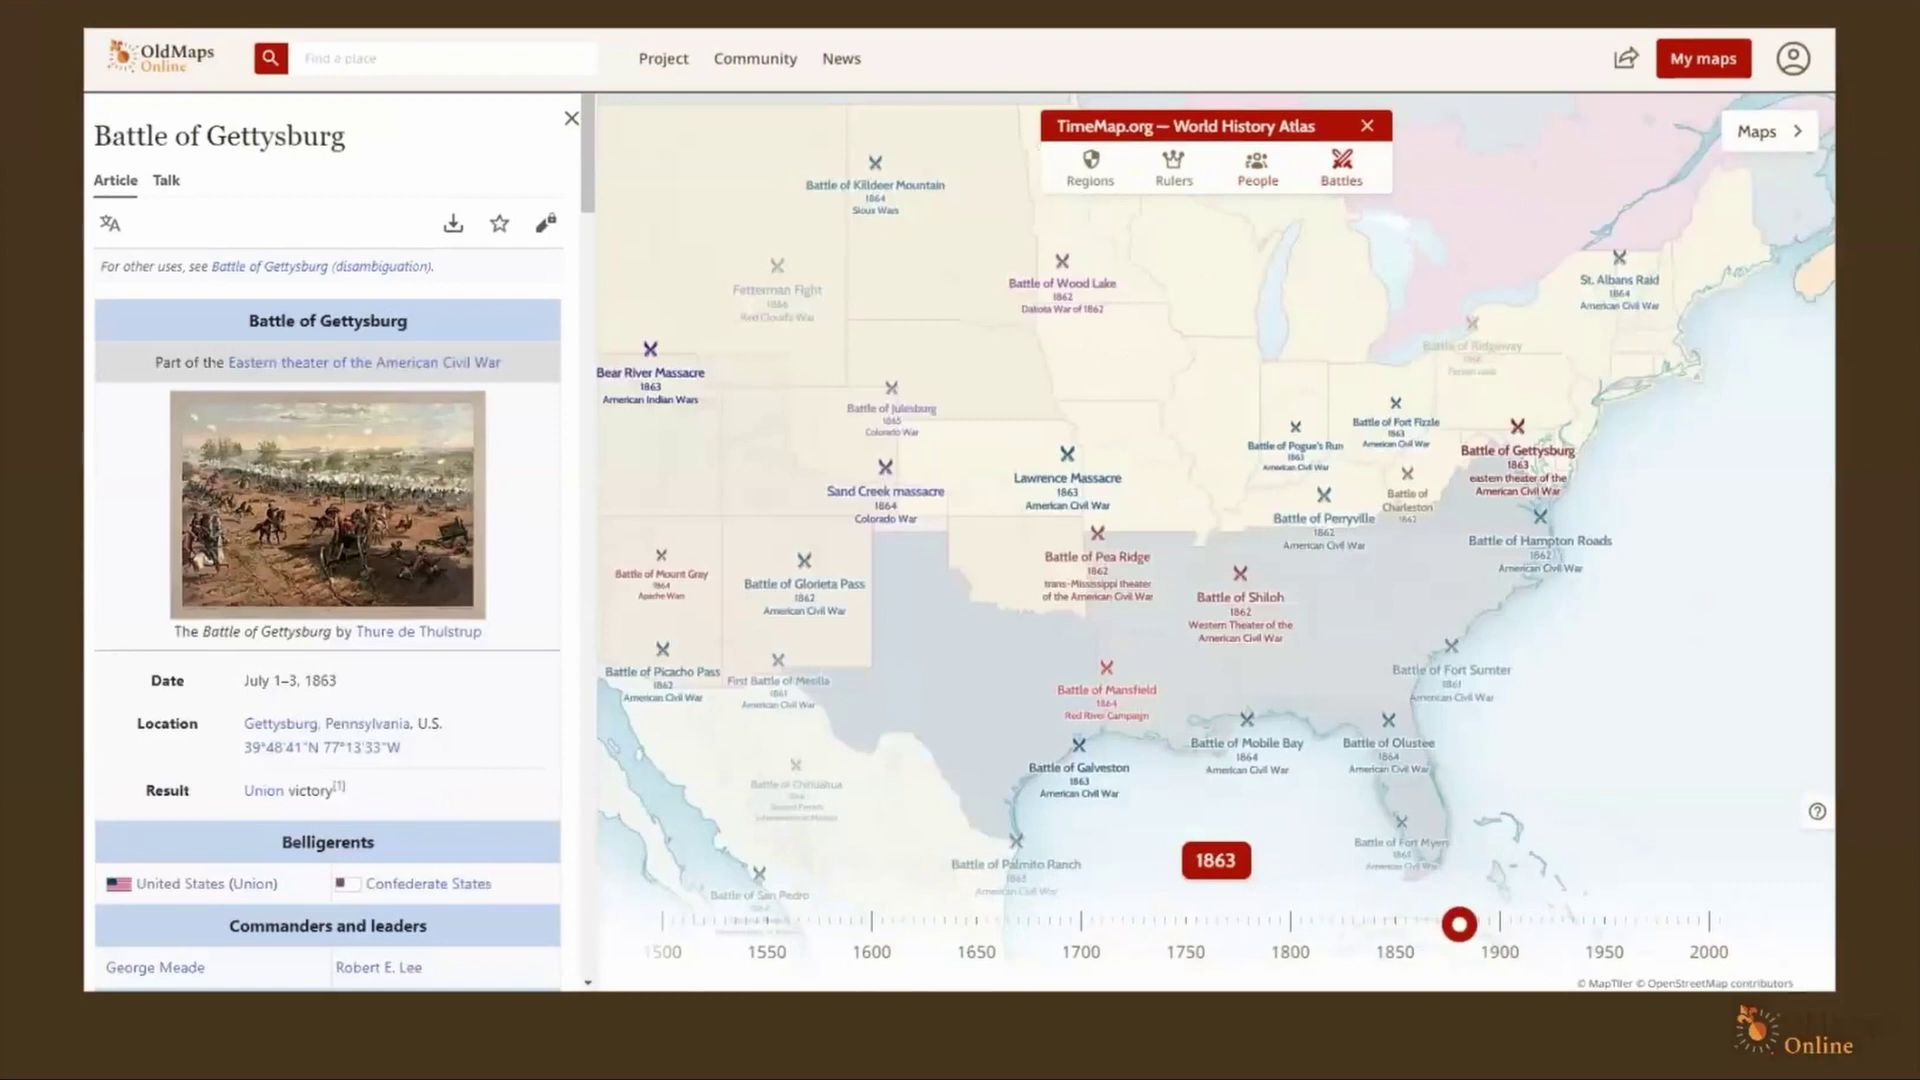Open the George Meade link
The width and height of the screenshot is (1920, 1080).
coord(155,967)
